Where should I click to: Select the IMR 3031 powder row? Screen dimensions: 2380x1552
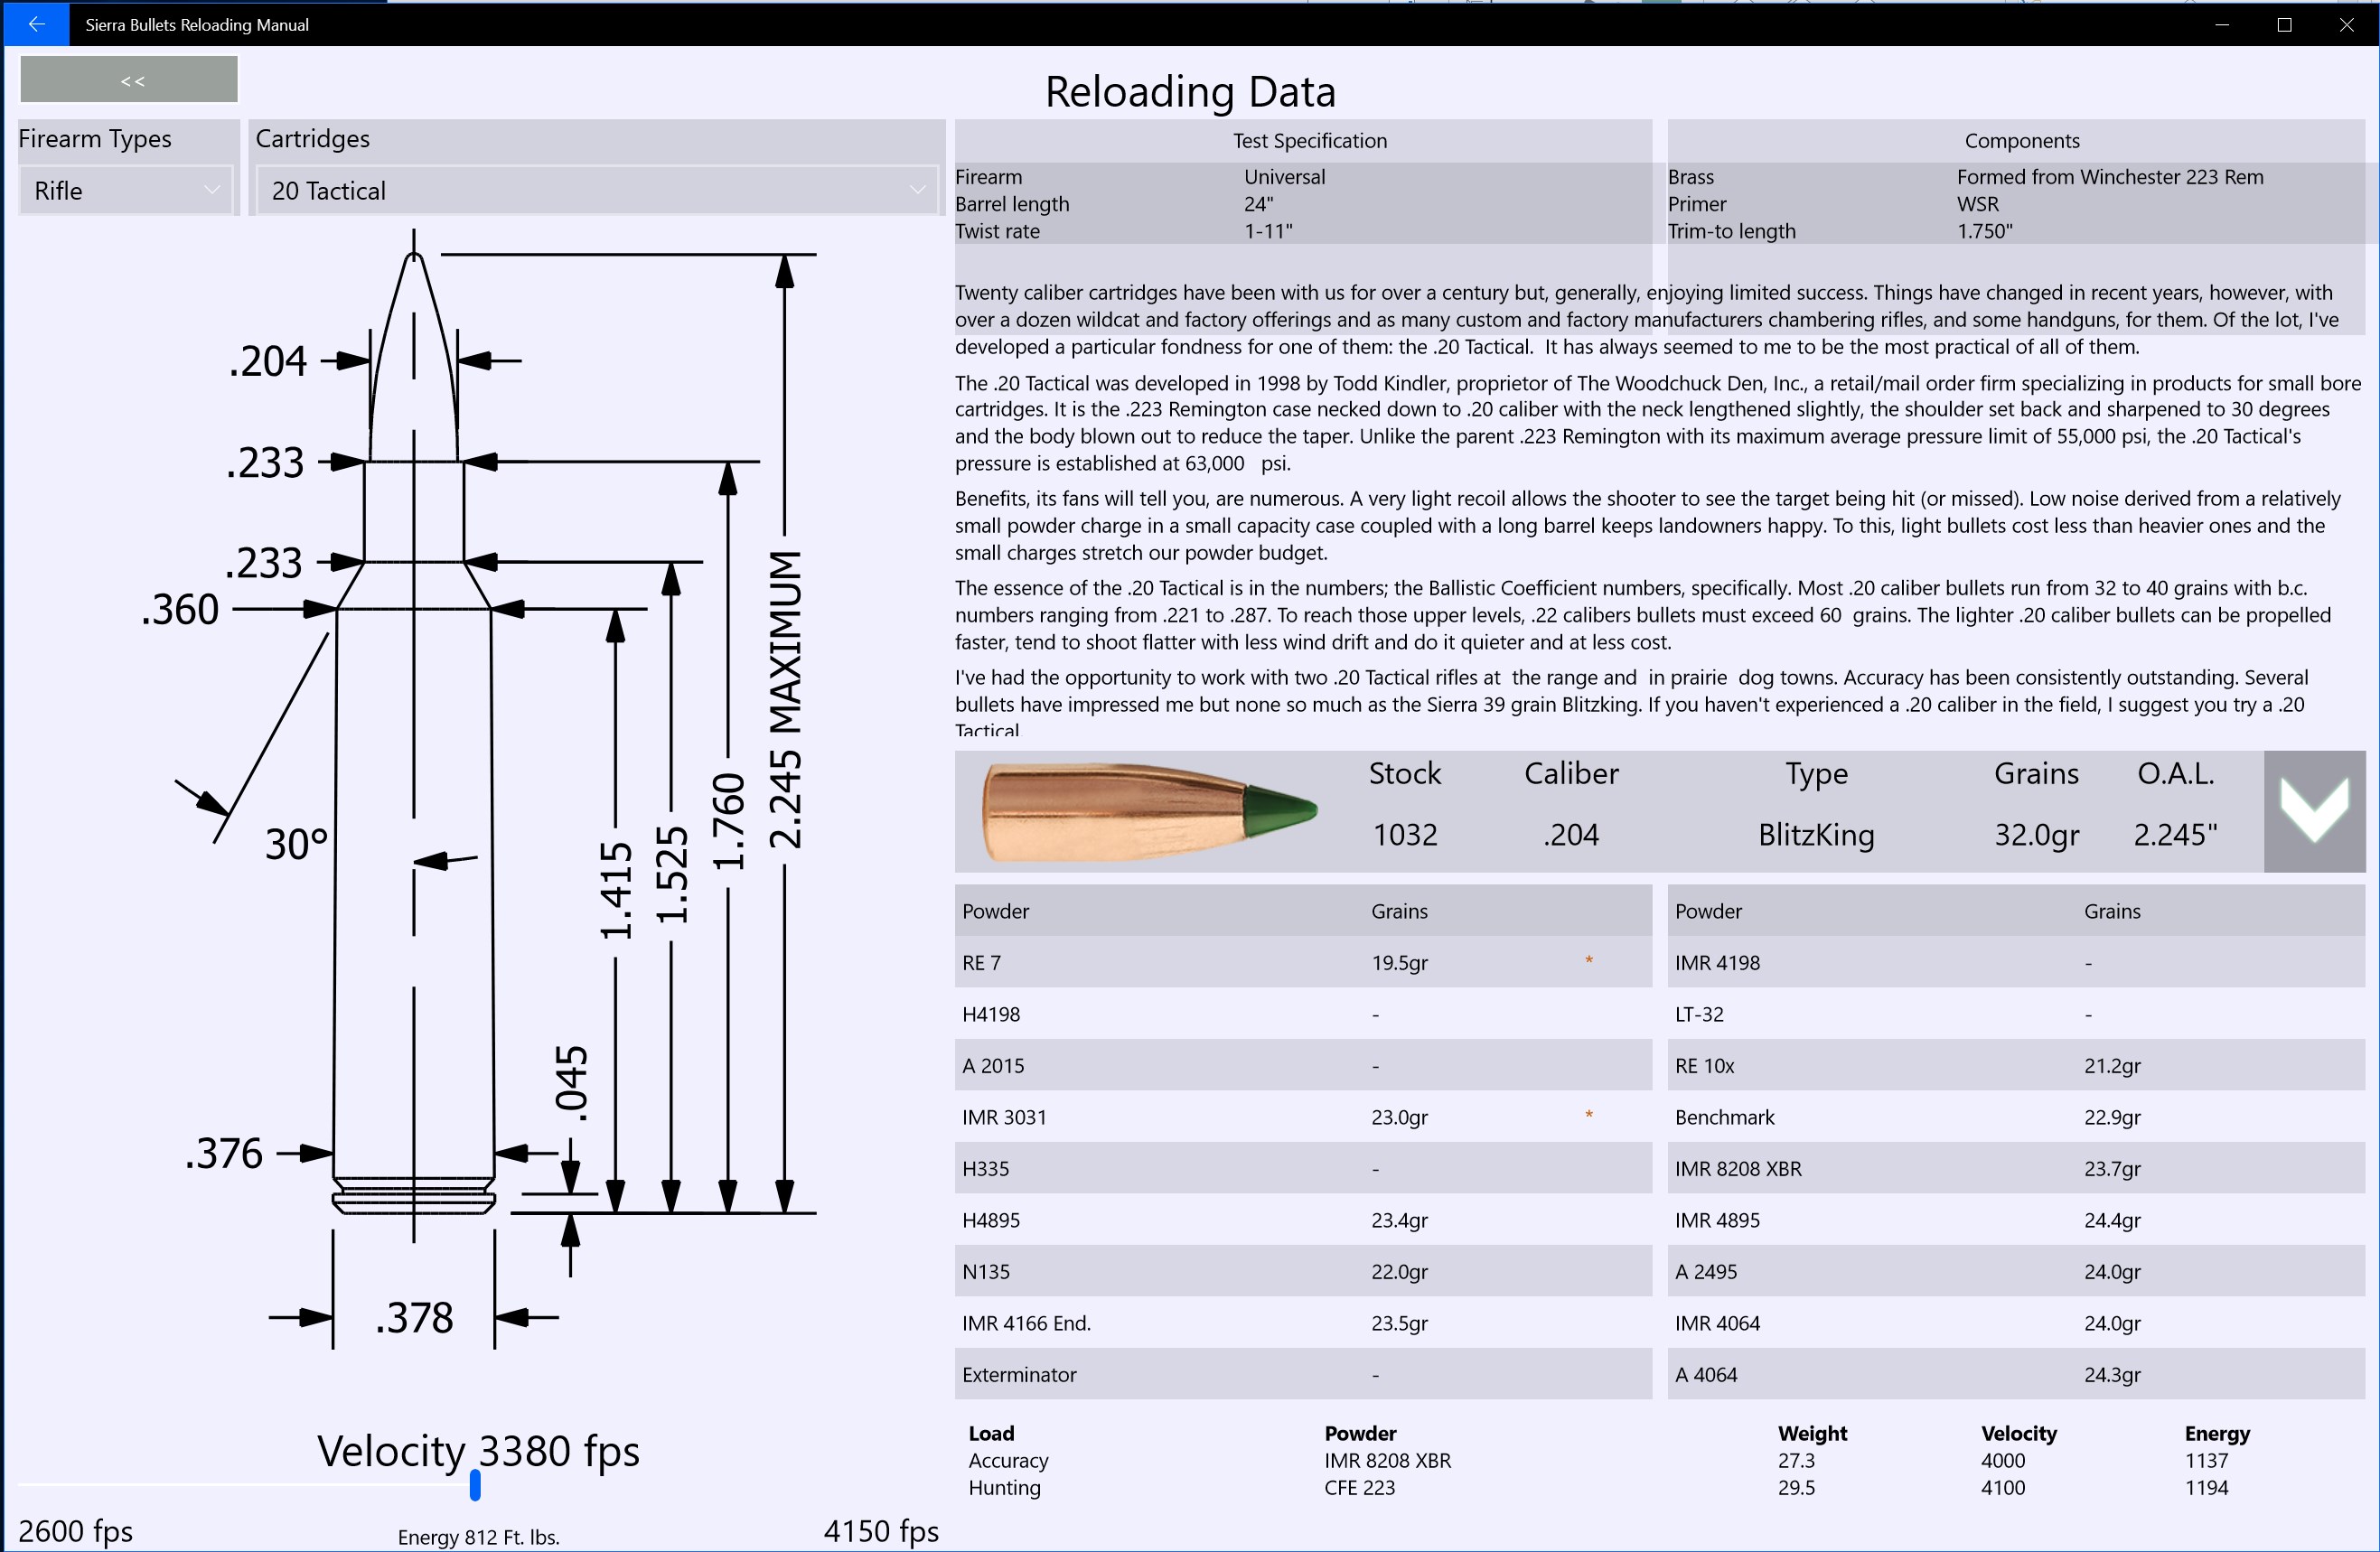[1302, 1117]
